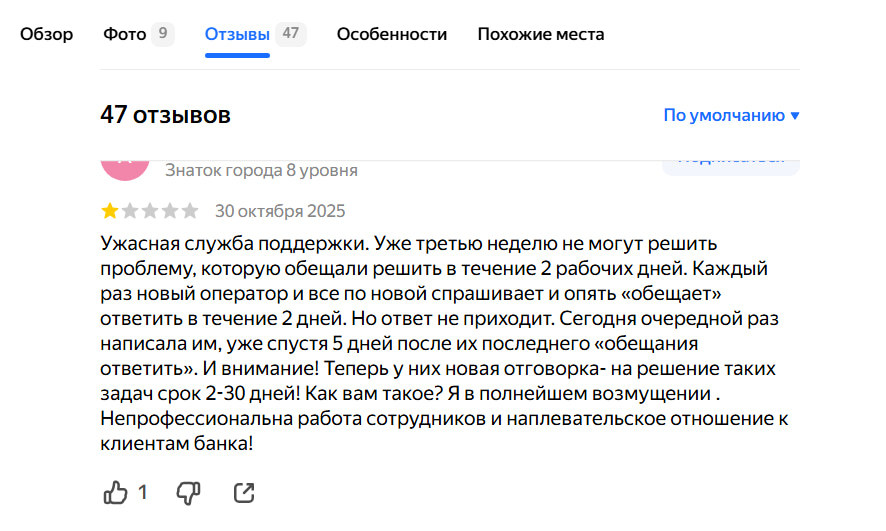Open the Похожие места tab

(x=540, y=34)
